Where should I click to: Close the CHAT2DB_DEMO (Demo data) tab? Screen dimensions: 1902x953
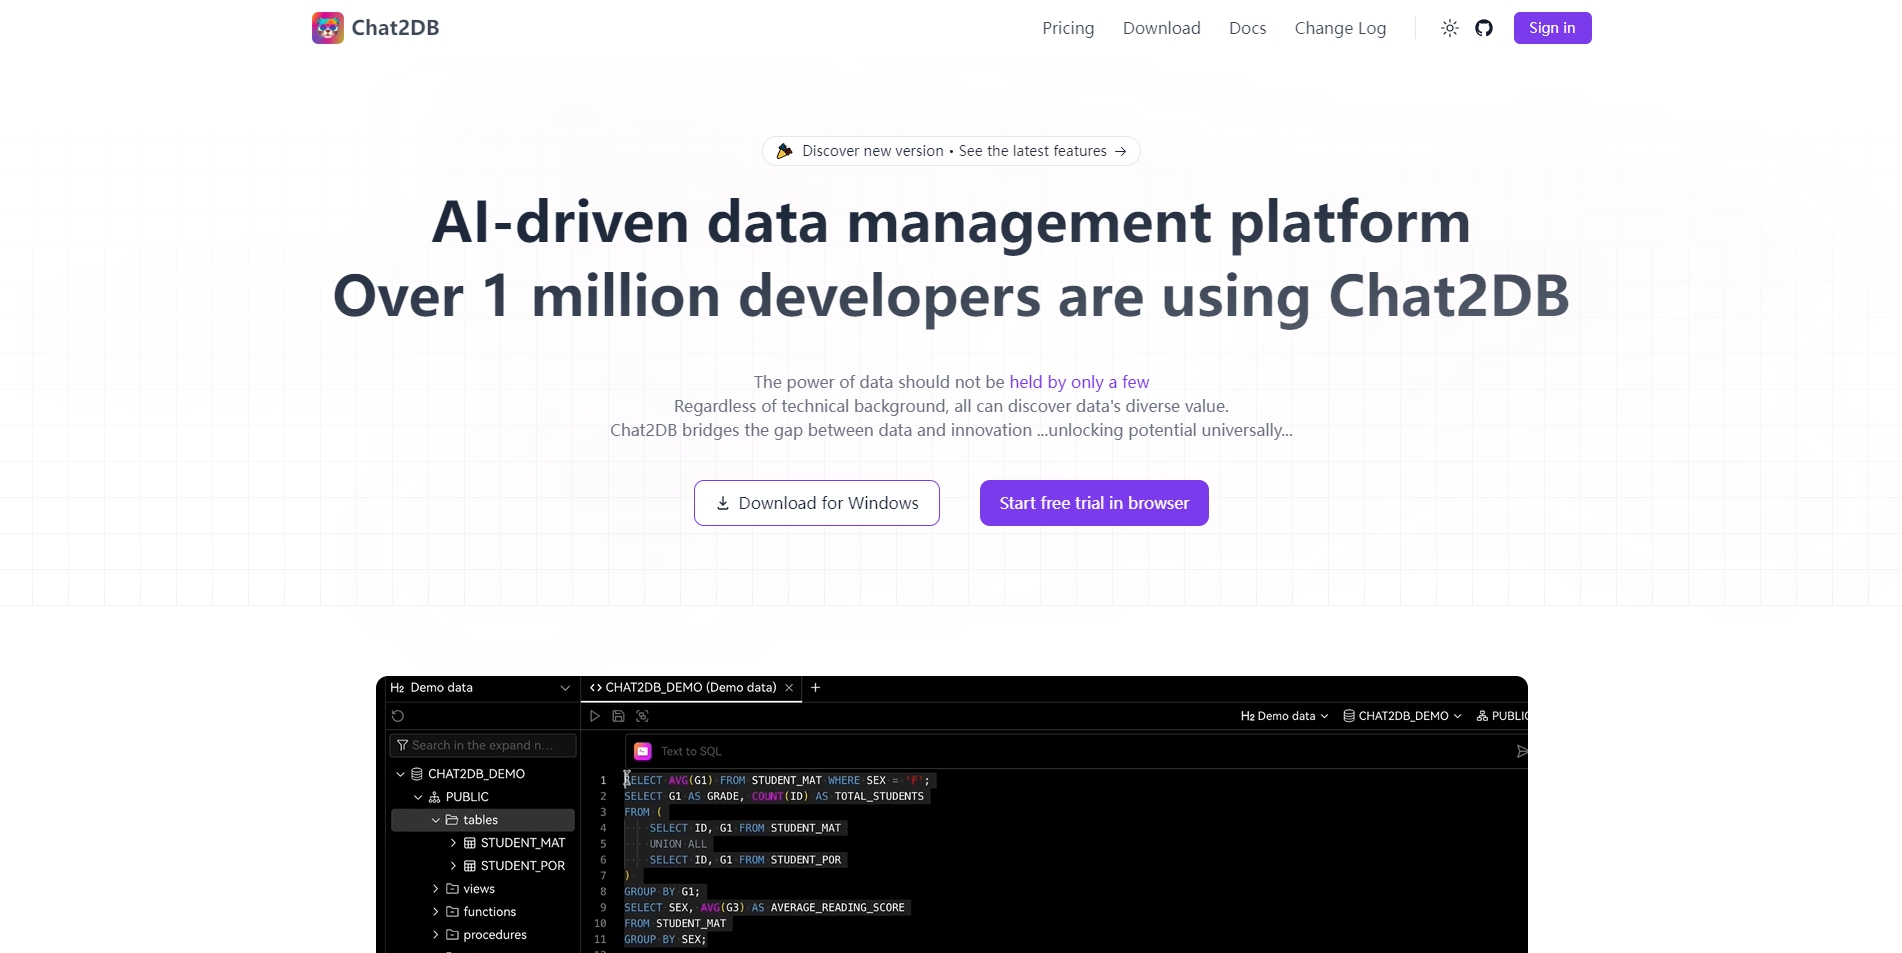789,688
